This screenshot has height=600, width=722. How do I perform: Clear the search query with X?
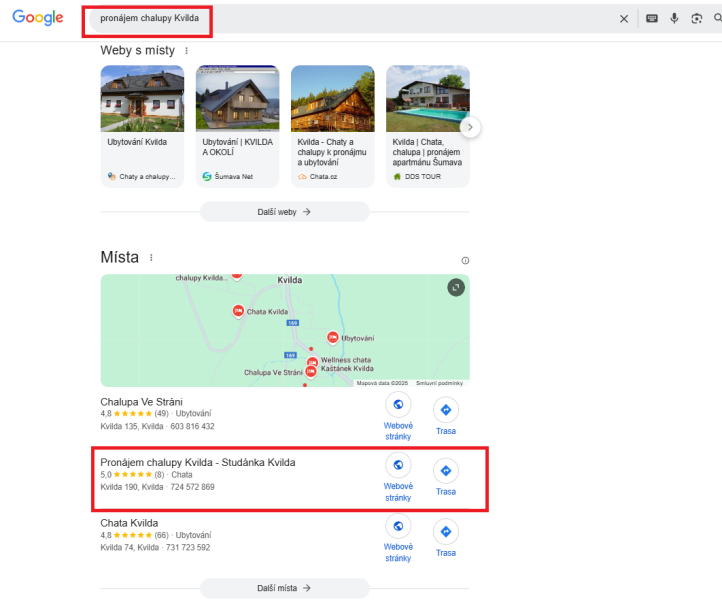624,19
